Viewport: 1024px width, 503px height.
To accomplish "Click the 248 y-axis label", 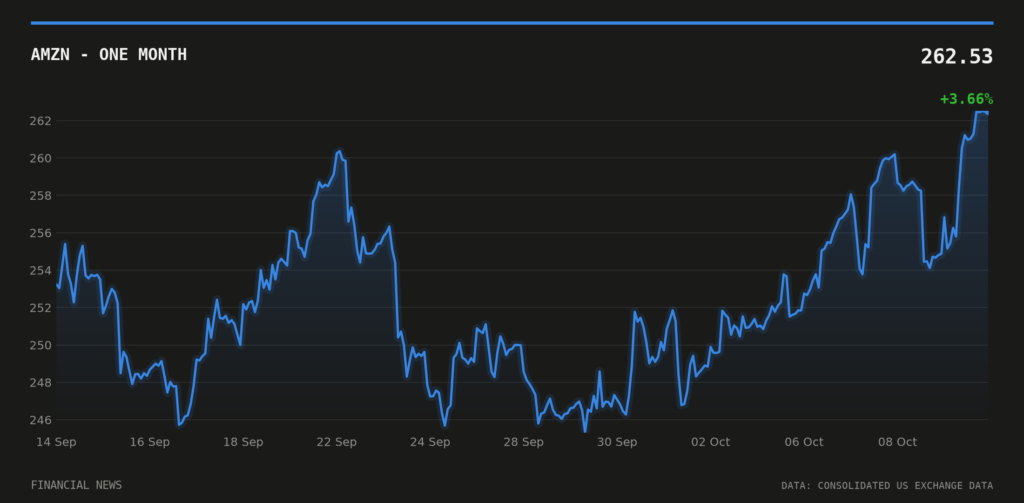I will tap(40, 382).
